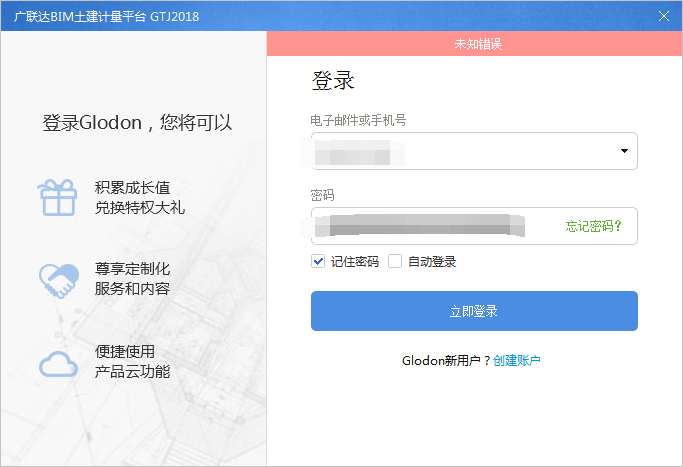This screenshot has height=467, width=683.
Task: Focus the email or phone input field
Action: pyautogui.click(x=474, y=151)
